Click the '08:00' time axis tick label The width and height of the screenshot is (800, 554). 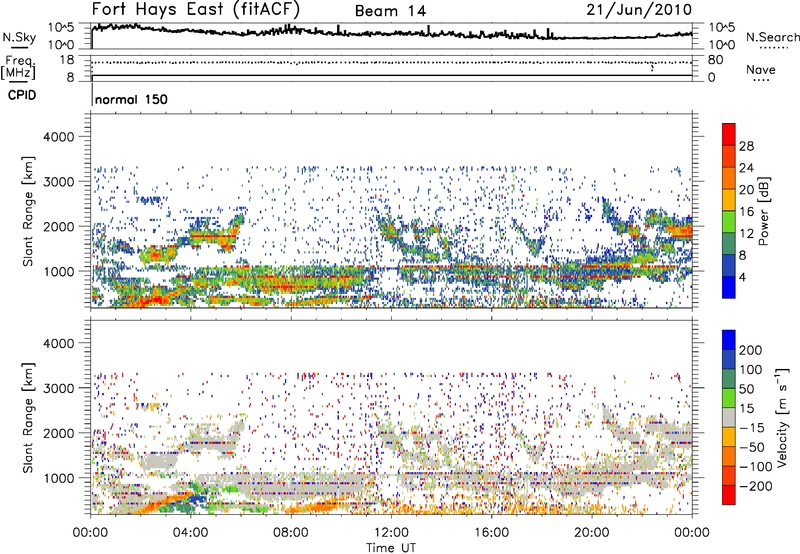tap(290, 533)
